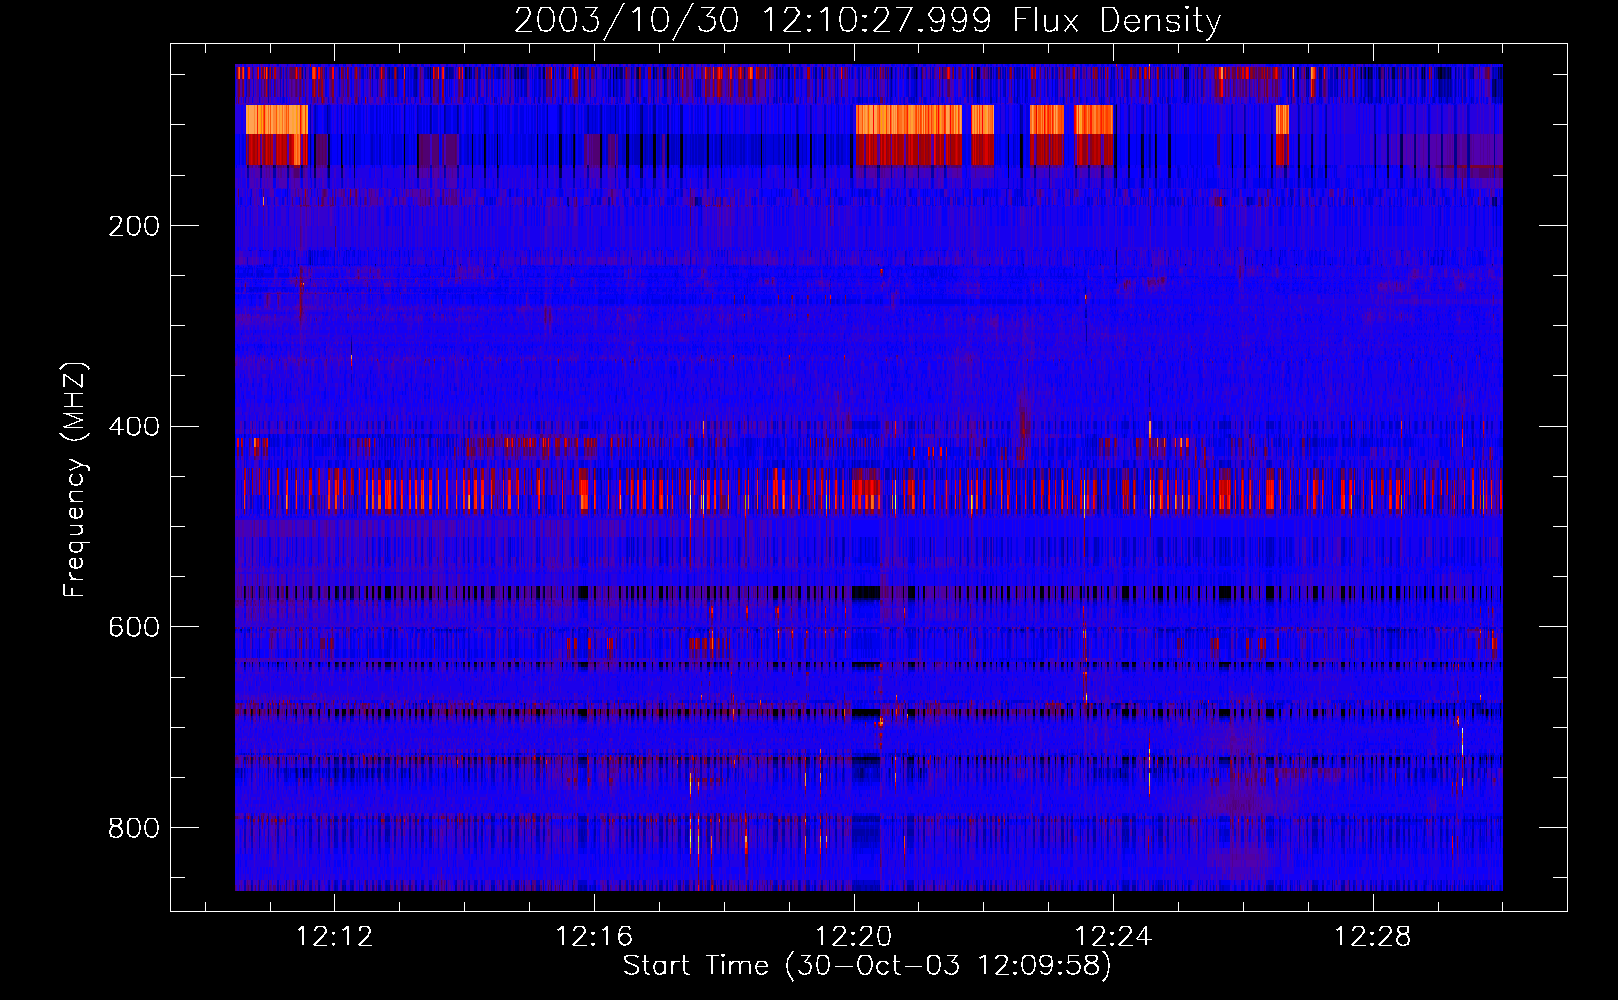Screen dimensions: 1618x1000
Task: Click the 'Start Time (30-Oct-03 12:09:58)' x-axis label
Action: (867, 966)
